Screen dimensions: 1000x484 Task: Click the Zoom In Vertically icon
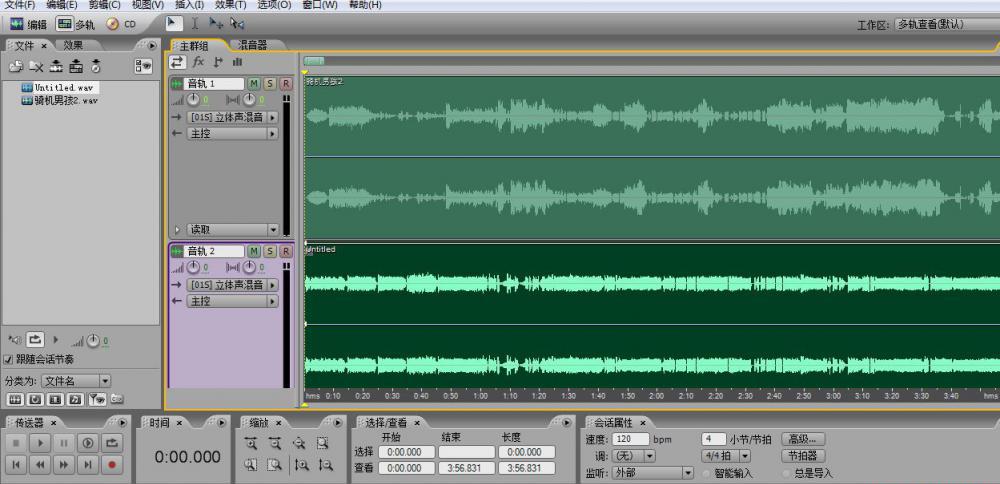[302, 466]
